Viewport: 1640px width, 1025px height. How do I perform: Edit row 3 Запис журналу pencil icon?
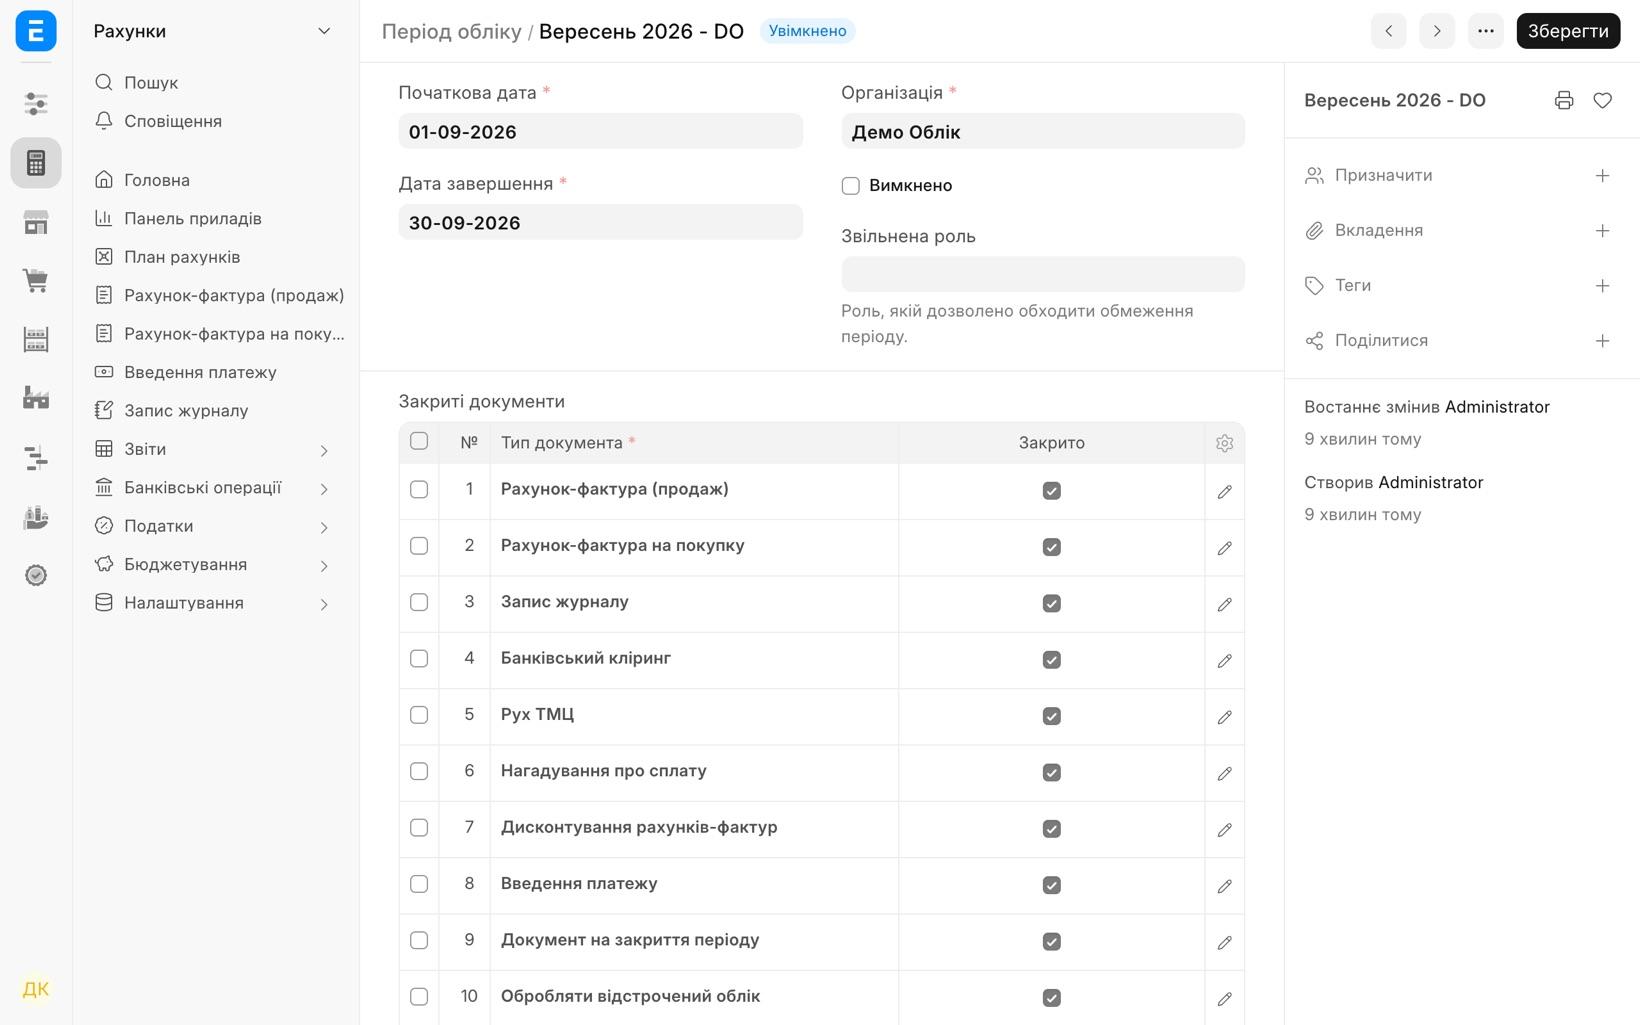coord(1224,604)
